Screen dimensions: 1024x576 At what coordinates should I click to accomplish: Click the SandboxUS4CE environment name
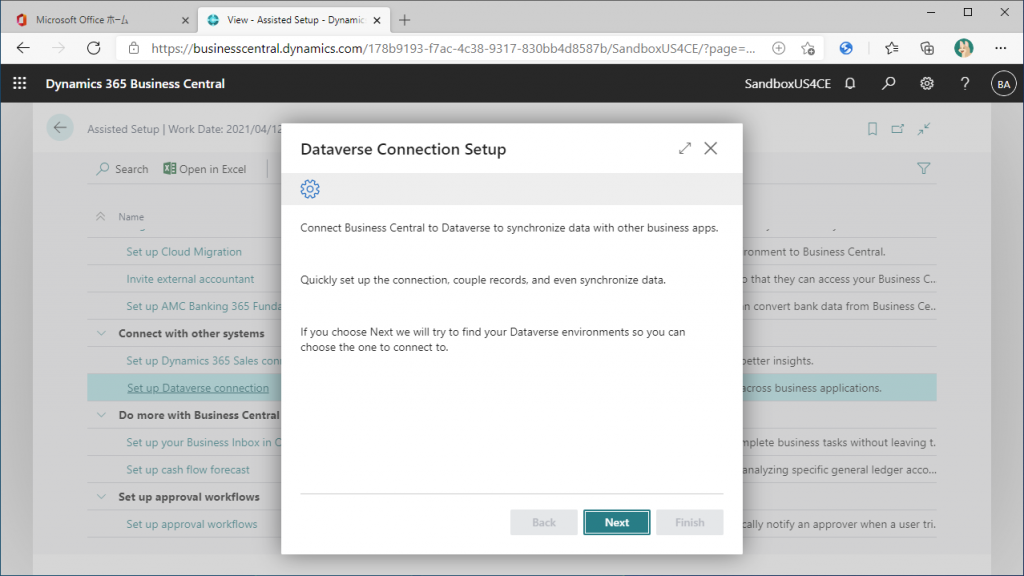click(788, 84)
